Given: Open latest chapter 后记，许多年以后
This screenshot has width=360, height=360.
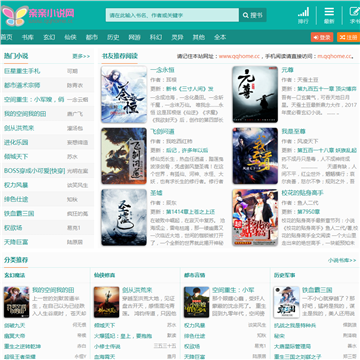Looking at the screenshot, I should [x=187, y=150].
